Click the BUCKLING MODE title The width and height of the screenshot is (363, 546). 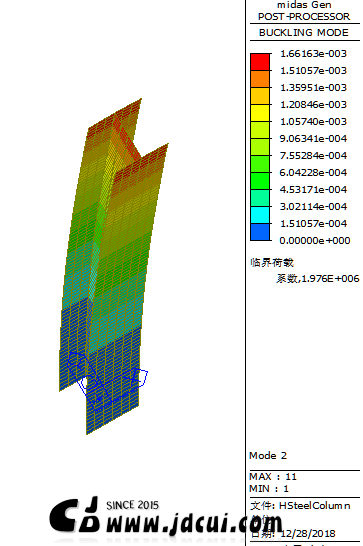pos(303,33)
